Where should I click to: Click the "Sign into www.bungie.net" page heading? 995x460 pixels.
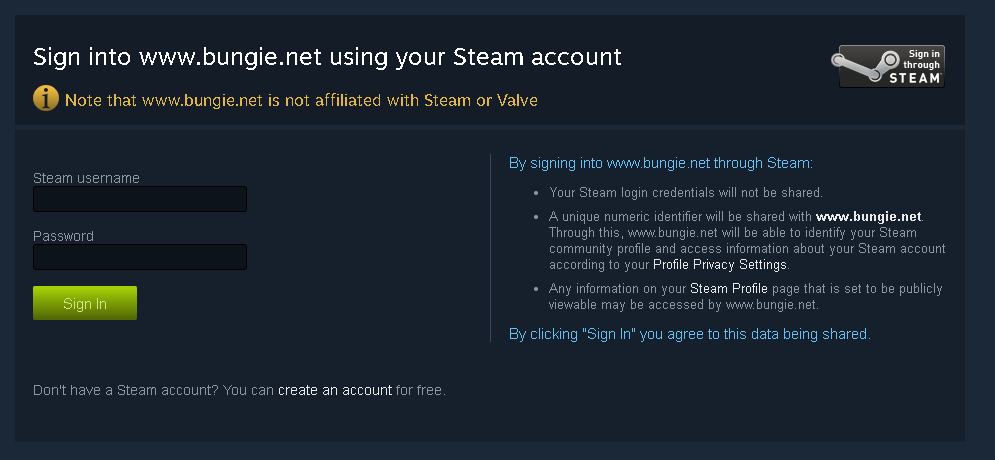coord(327,56)
